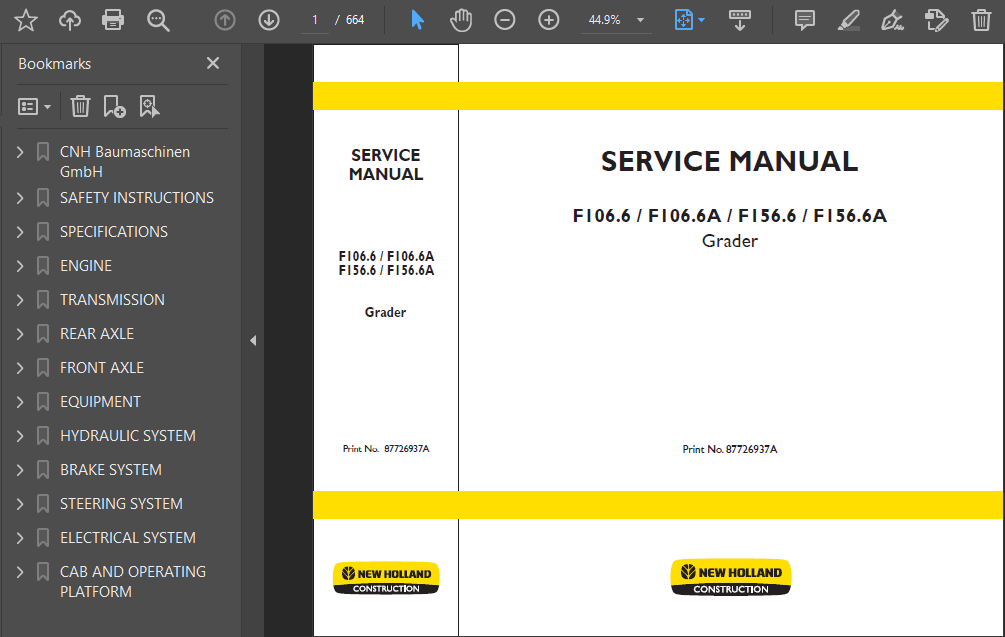Expand the ENGINE bookmark
Screen dimensions: 1005x637
click(x=20, y=266)
